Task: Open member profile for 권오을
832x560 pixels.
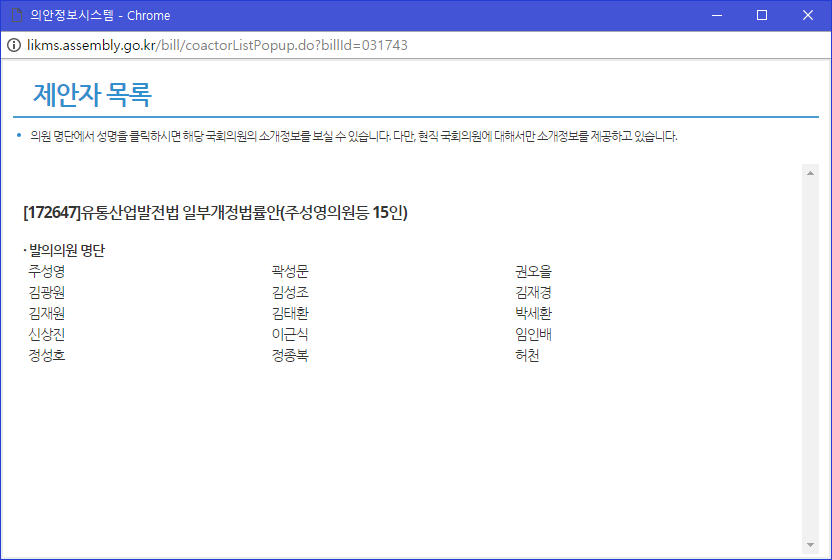Action: click(533, 271)
